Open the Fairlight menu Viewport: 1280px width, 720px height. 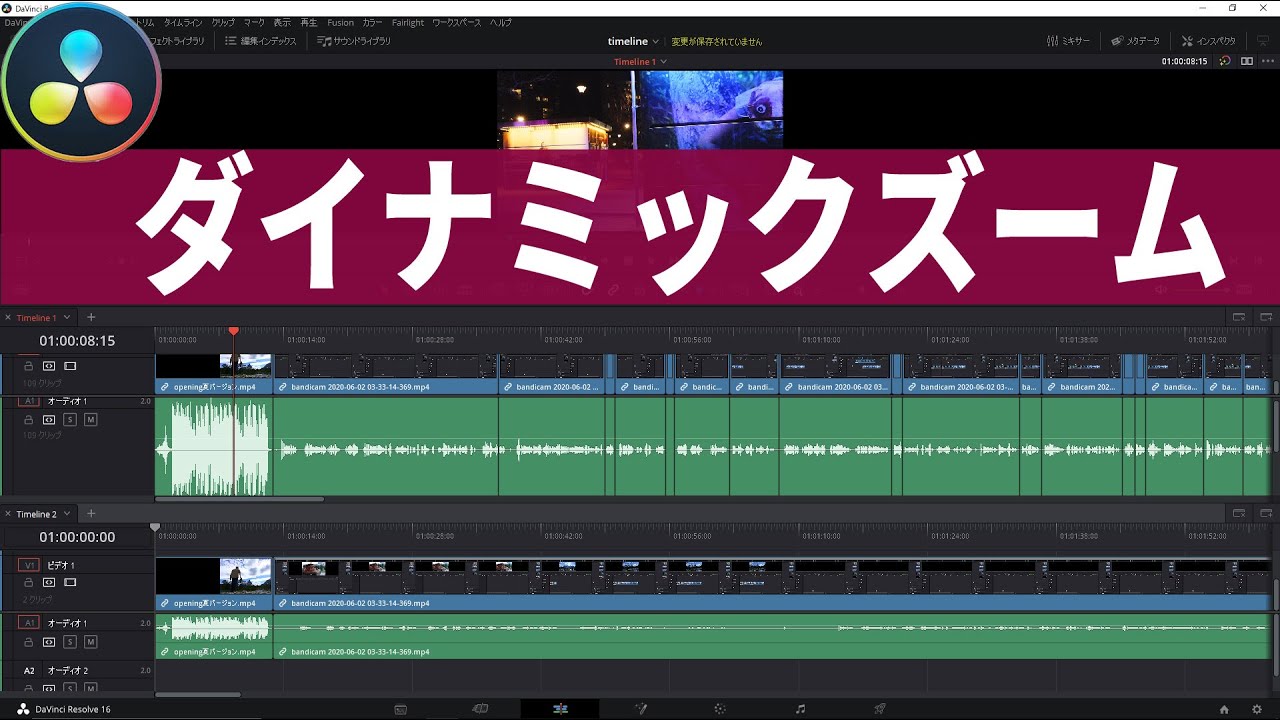click(x=408, y=22)
